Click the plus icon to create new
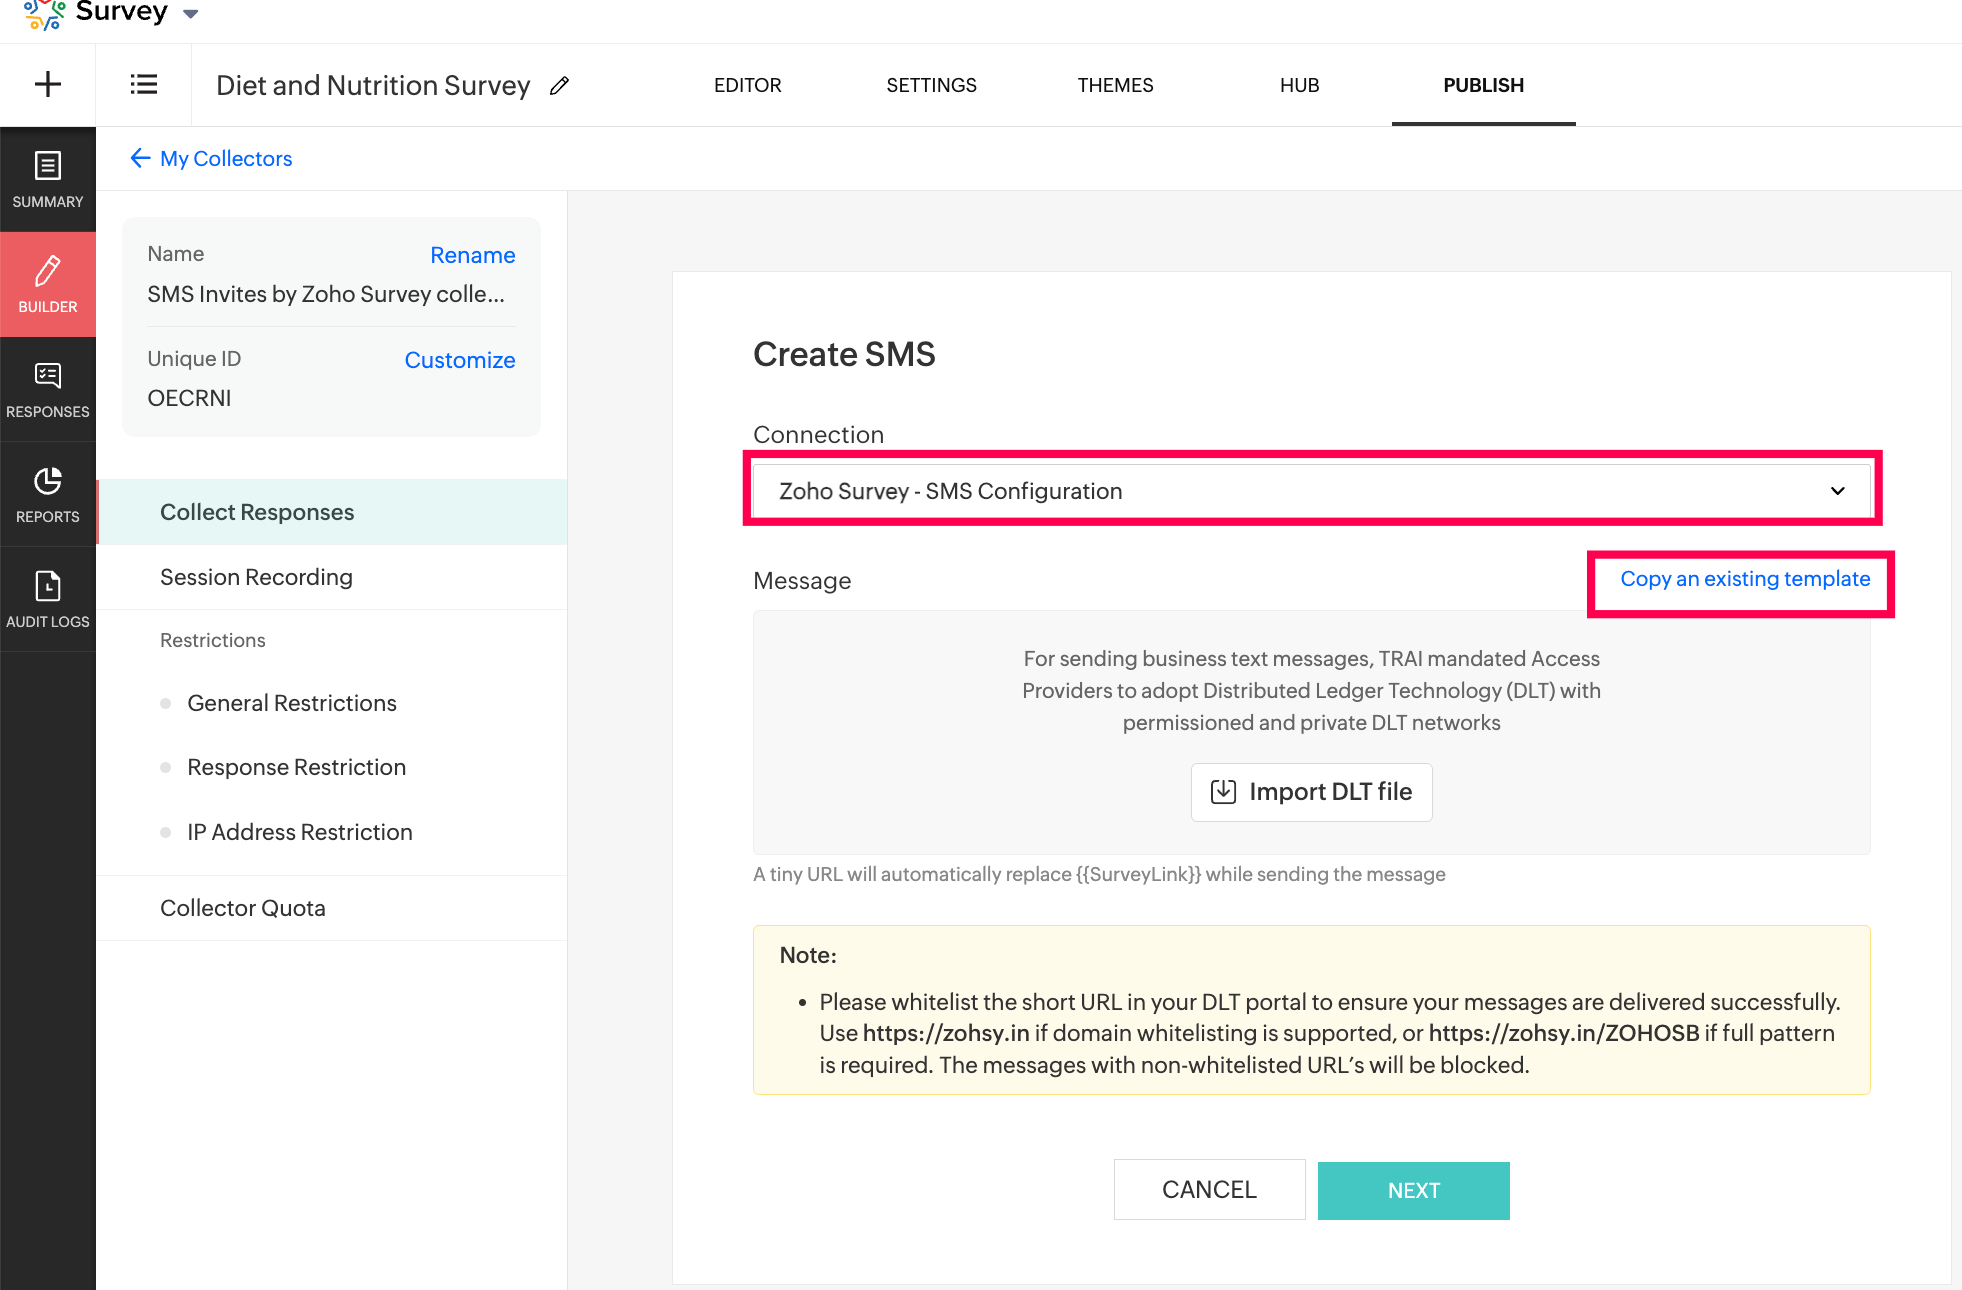Image resolution: width=1962 pixels, height=1290 pixels. [x=48, y=84]
